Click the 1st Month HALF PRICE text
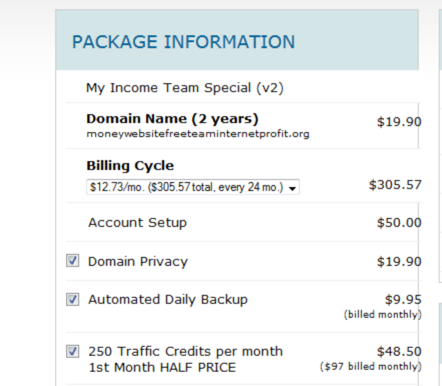 162,367
